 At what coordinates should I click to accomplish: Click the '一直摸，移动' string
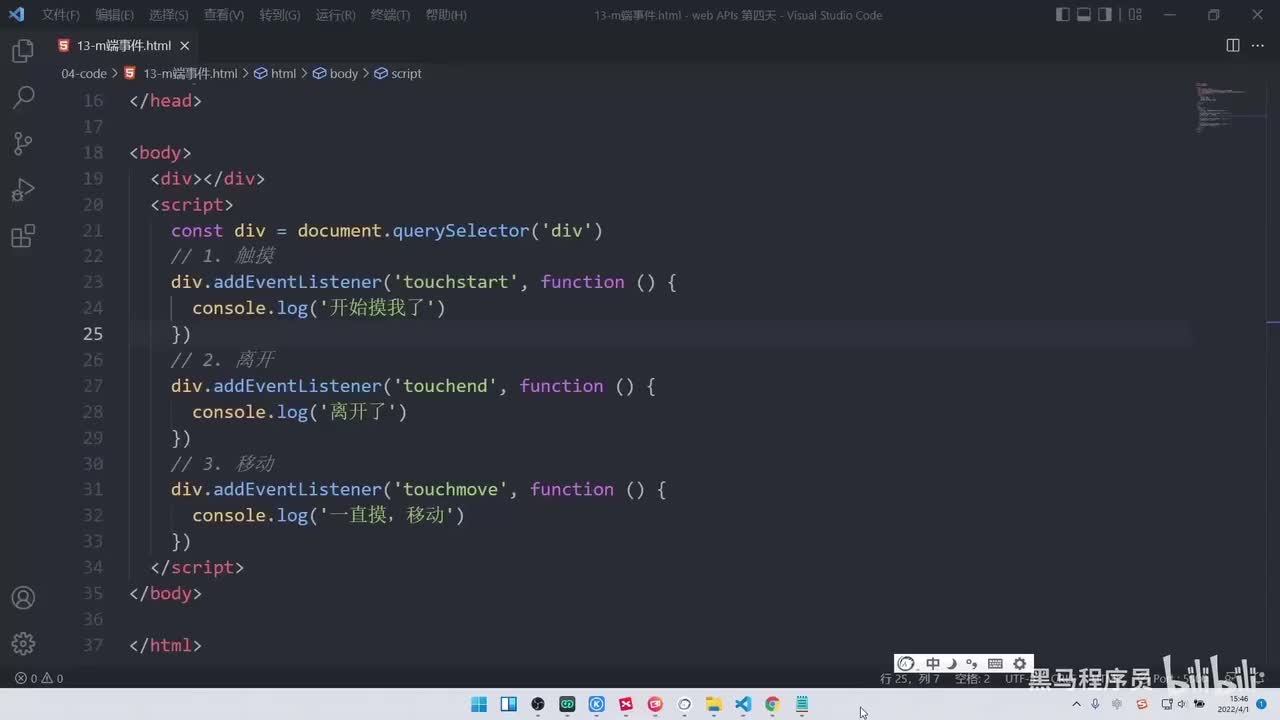pos(387,515)
